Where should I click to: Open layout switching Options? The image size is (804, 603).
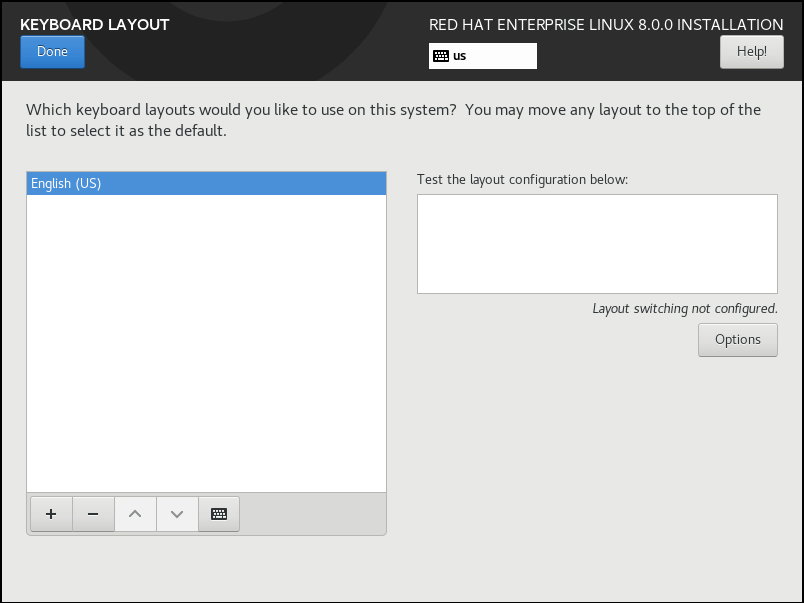tap(738, 340)
